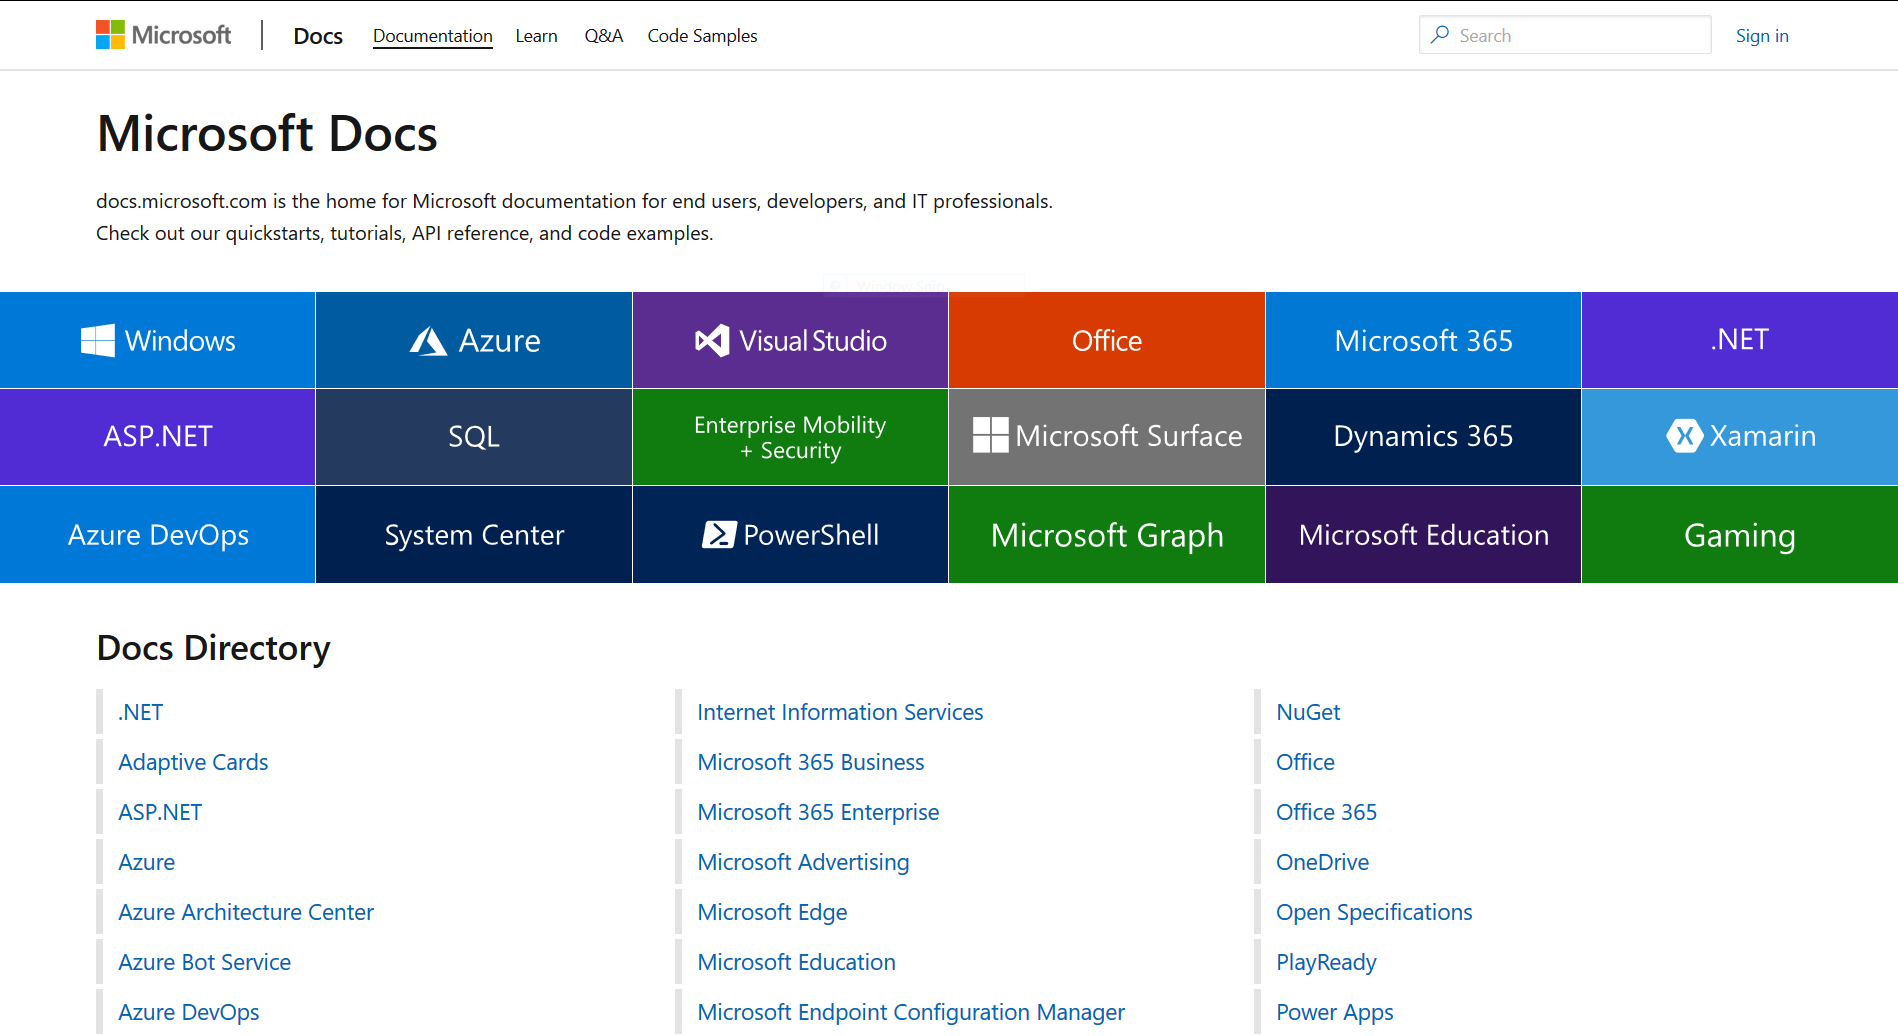1898x1036 pixels.
Task: Open the Microsoft Education tile
Action: point(1423,535)
